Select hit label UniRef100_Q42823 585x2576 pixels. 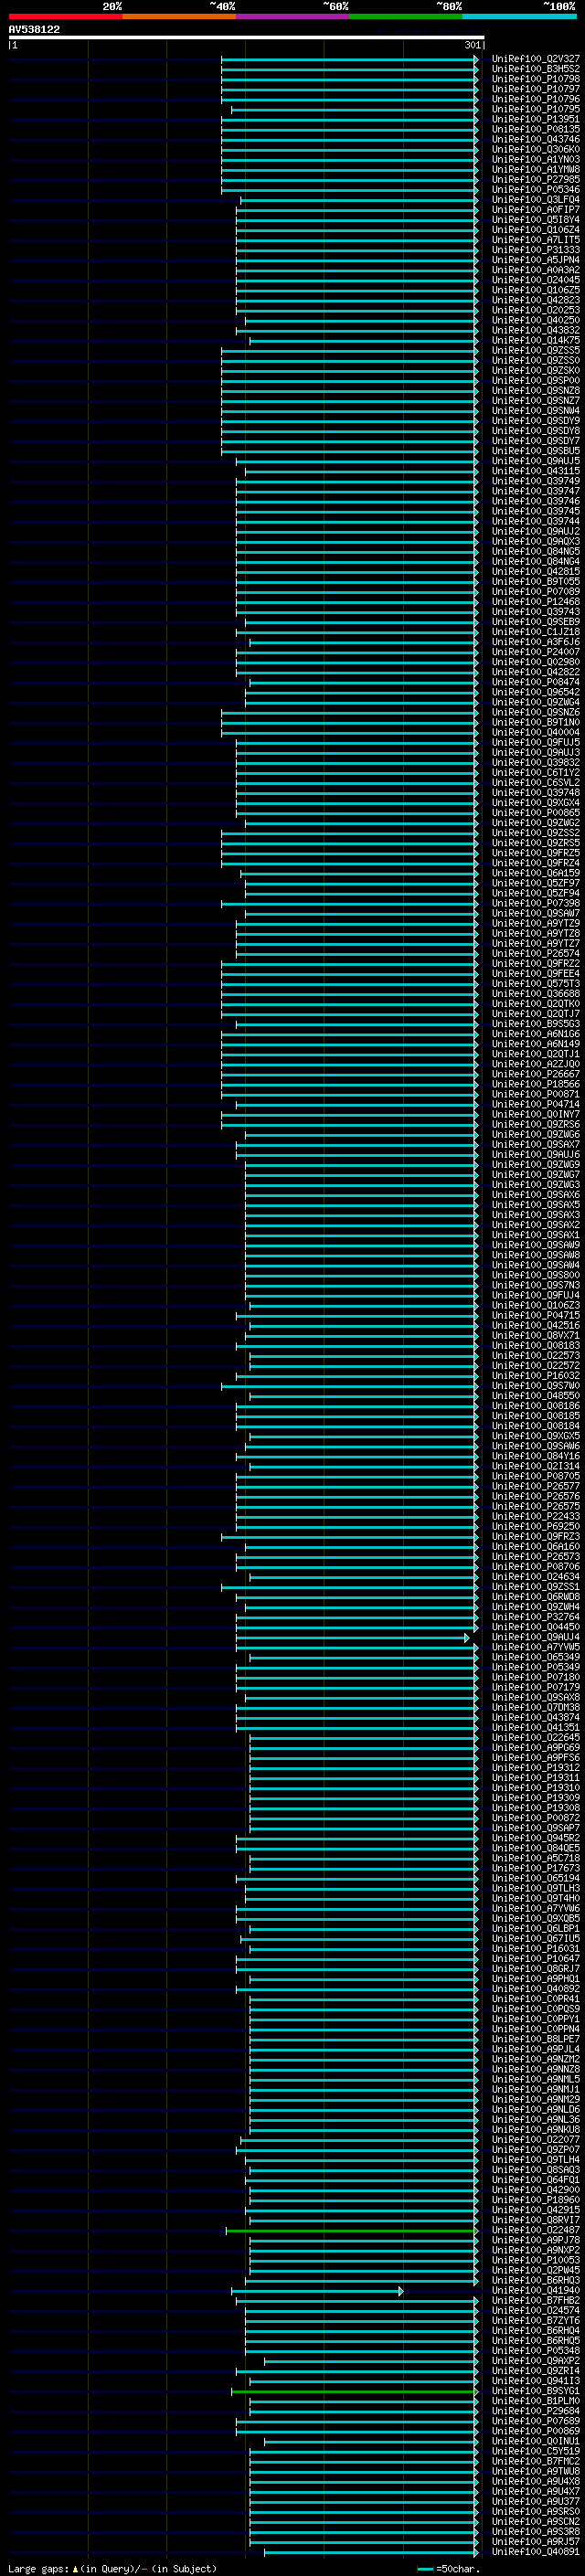(536, 300)
